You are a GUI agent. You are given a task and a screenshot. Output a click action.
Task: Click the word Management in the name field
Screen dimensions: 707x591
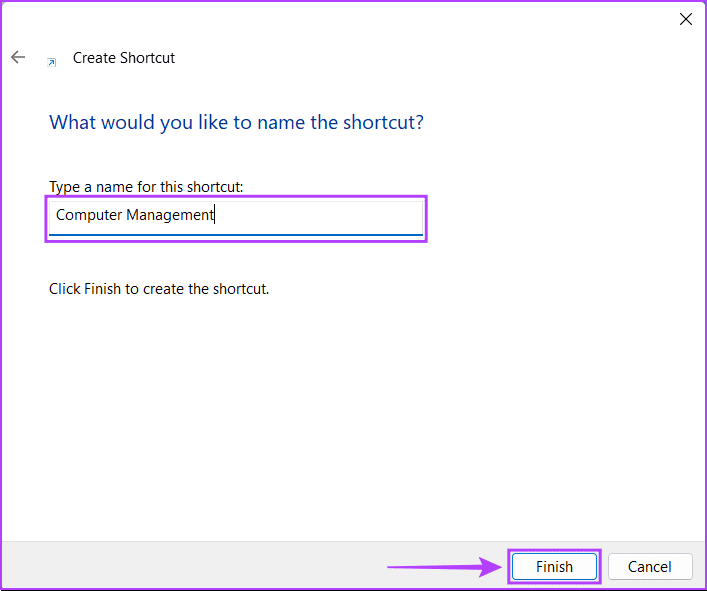(169, 215)
